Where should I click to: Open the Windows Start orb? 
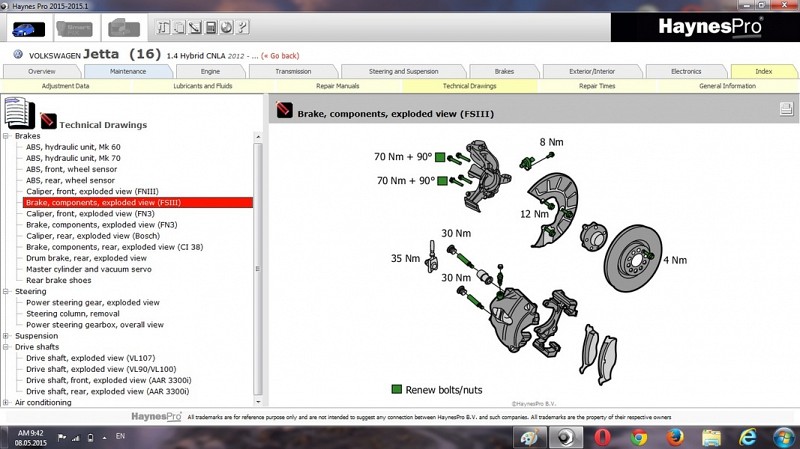point(783,438)
